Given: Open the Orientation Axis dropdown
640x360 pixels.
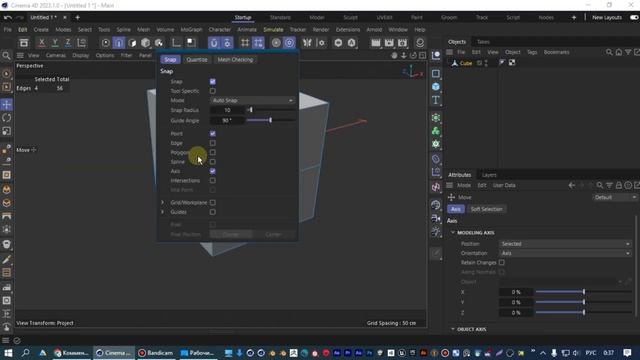Looking at the screenshot, I should (x=565, y=253).
